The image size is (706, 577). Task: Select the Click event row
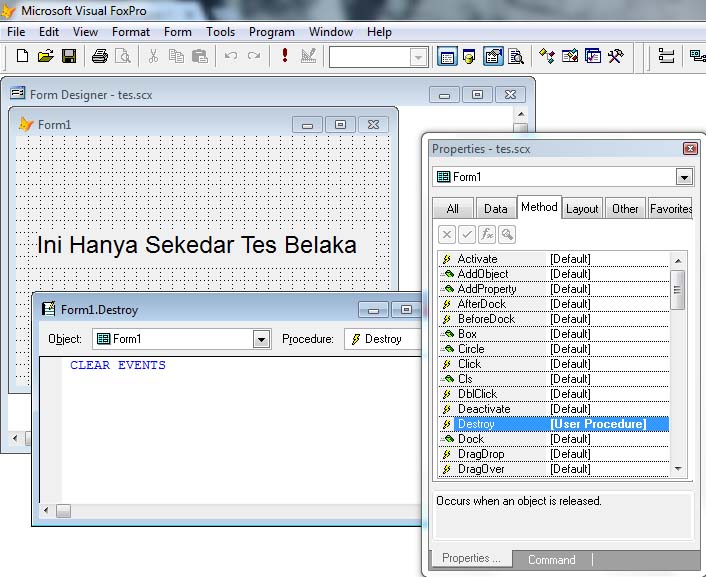tap(554, 364)
